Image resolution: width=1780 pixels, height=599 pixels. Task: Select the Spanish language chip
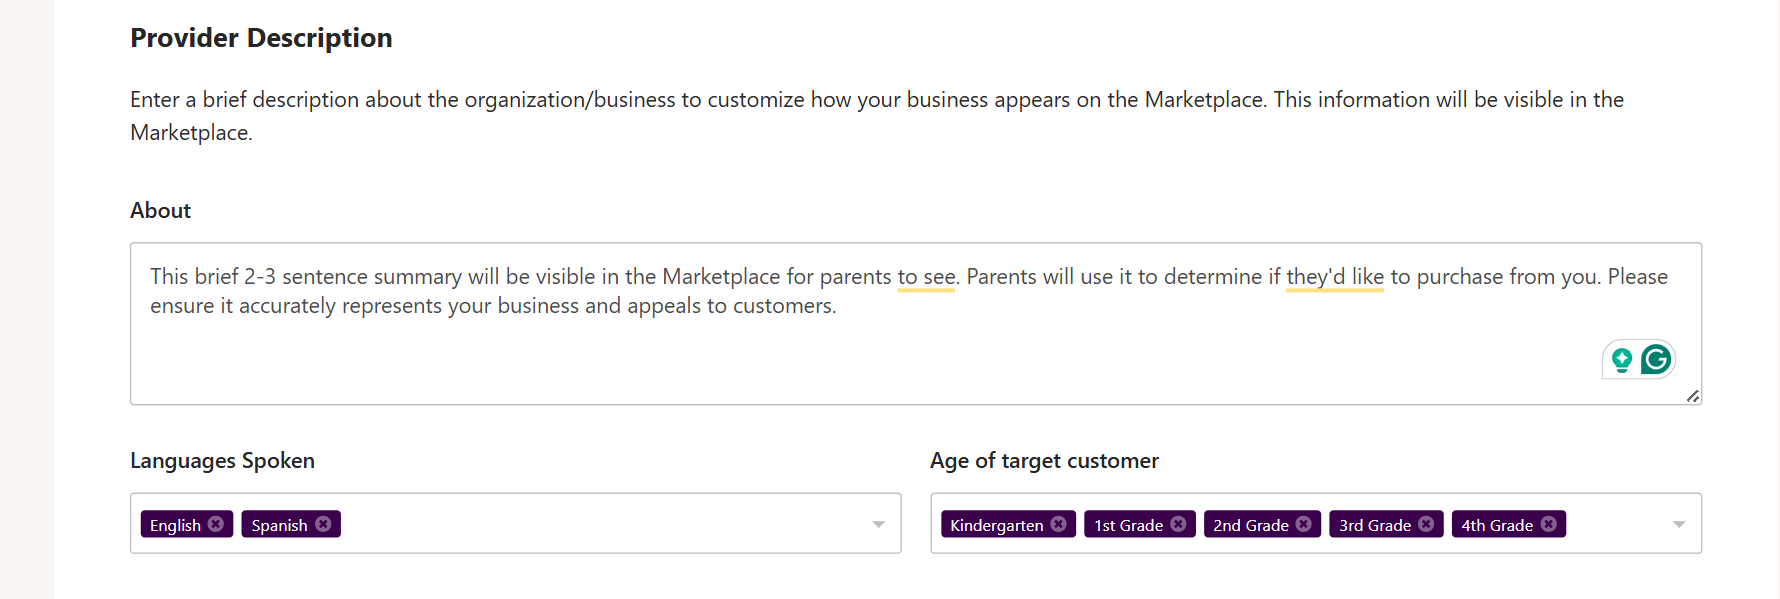279,525
